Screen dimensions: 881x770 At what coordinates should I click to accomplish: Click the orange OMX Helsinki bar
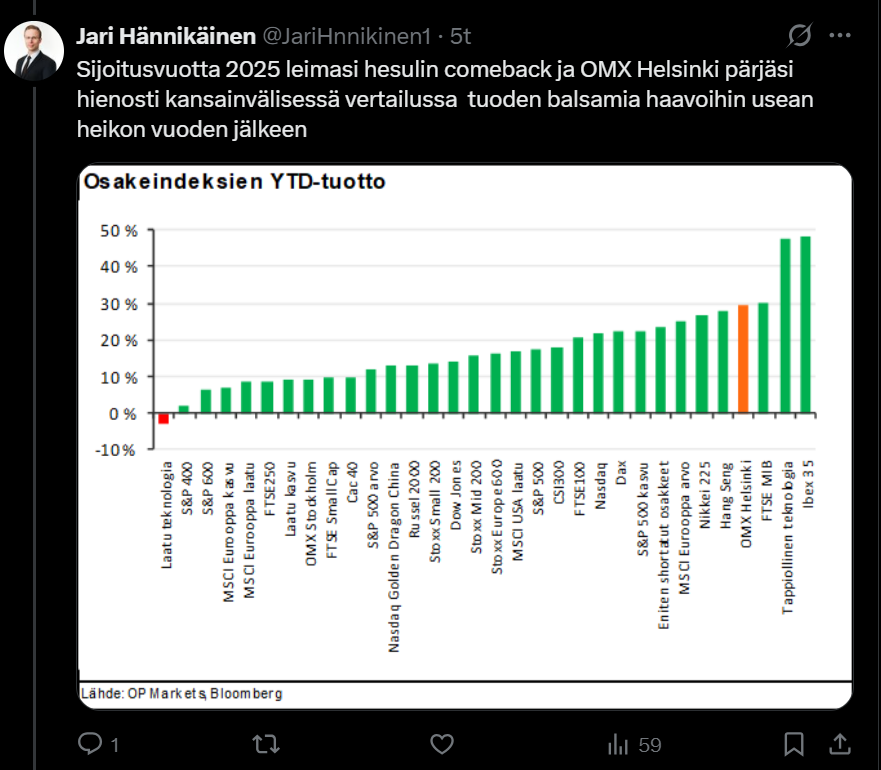(x=743, y=359)
